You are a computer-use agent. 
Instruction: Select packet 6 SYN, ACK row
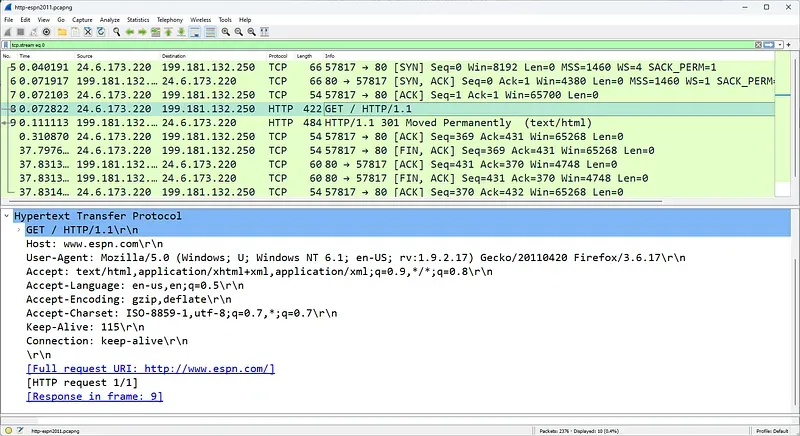pos(388,81)
